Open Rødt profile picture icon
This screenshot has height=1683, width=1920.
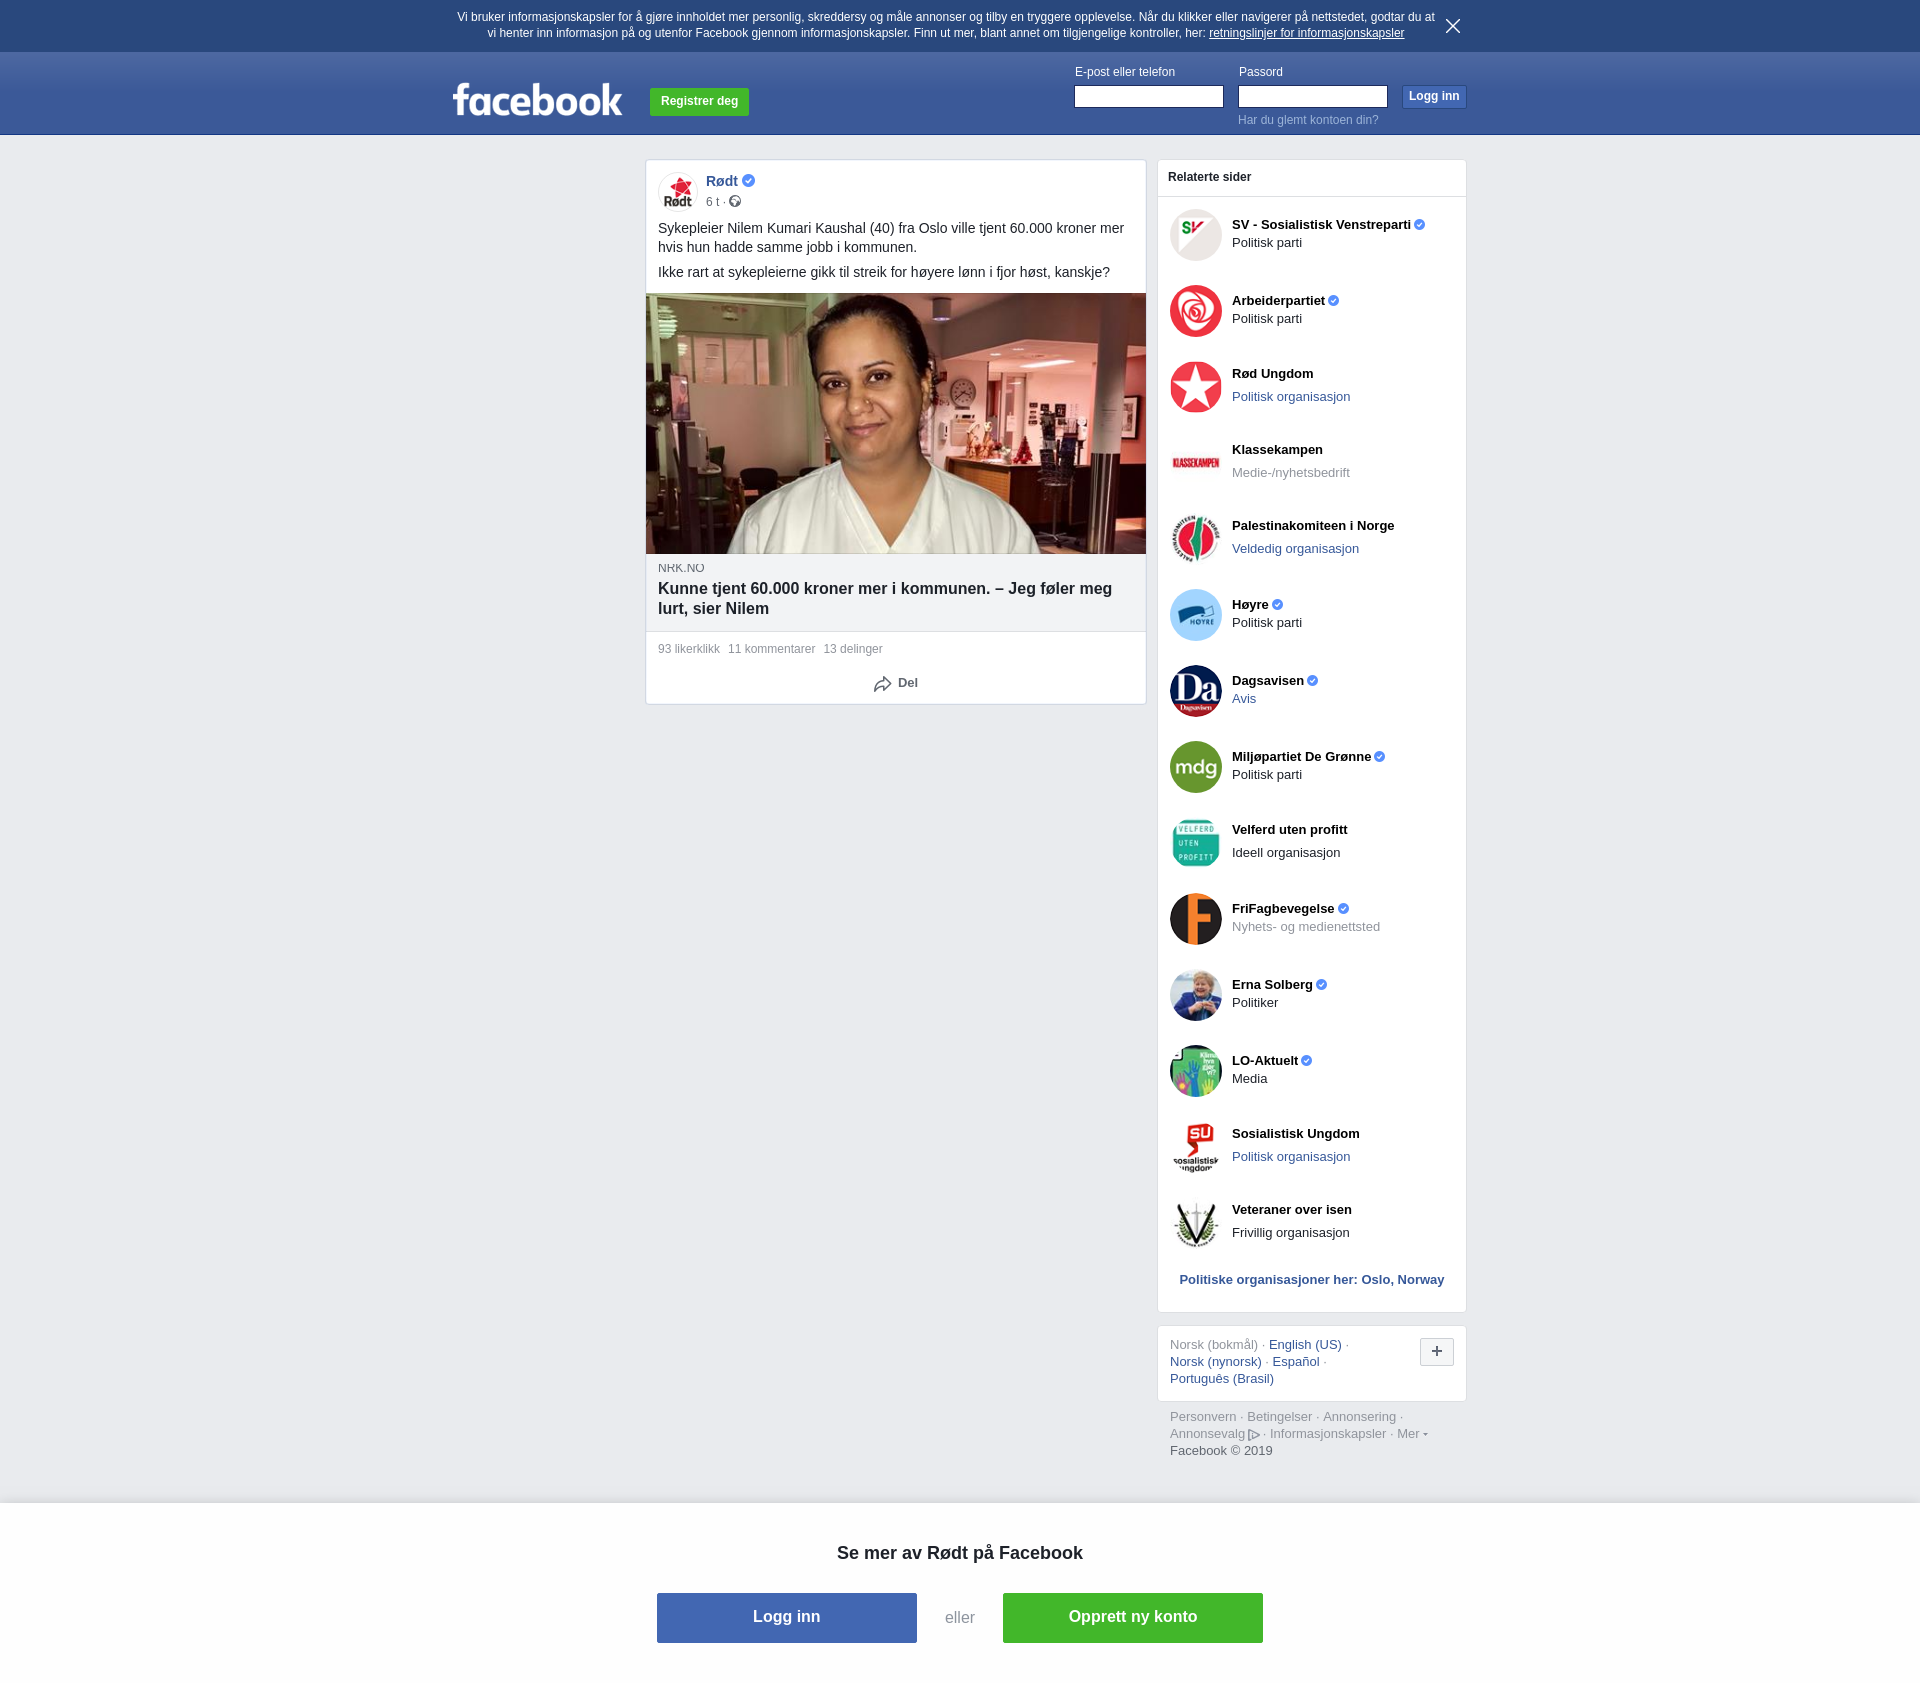click(x=678, y=191)
